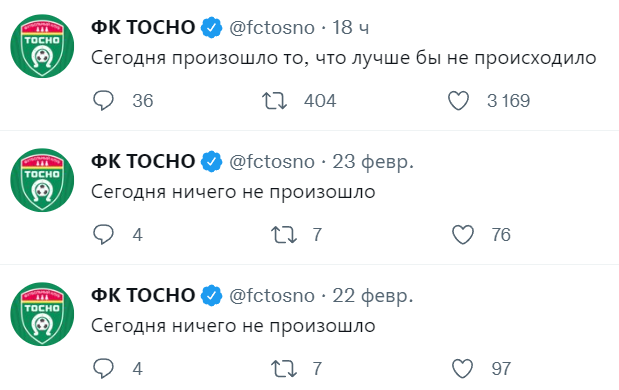This screenshot has width=619, height=390.
Task: Click verified badge on the top tweet
Action: click(x=212, y=28)
